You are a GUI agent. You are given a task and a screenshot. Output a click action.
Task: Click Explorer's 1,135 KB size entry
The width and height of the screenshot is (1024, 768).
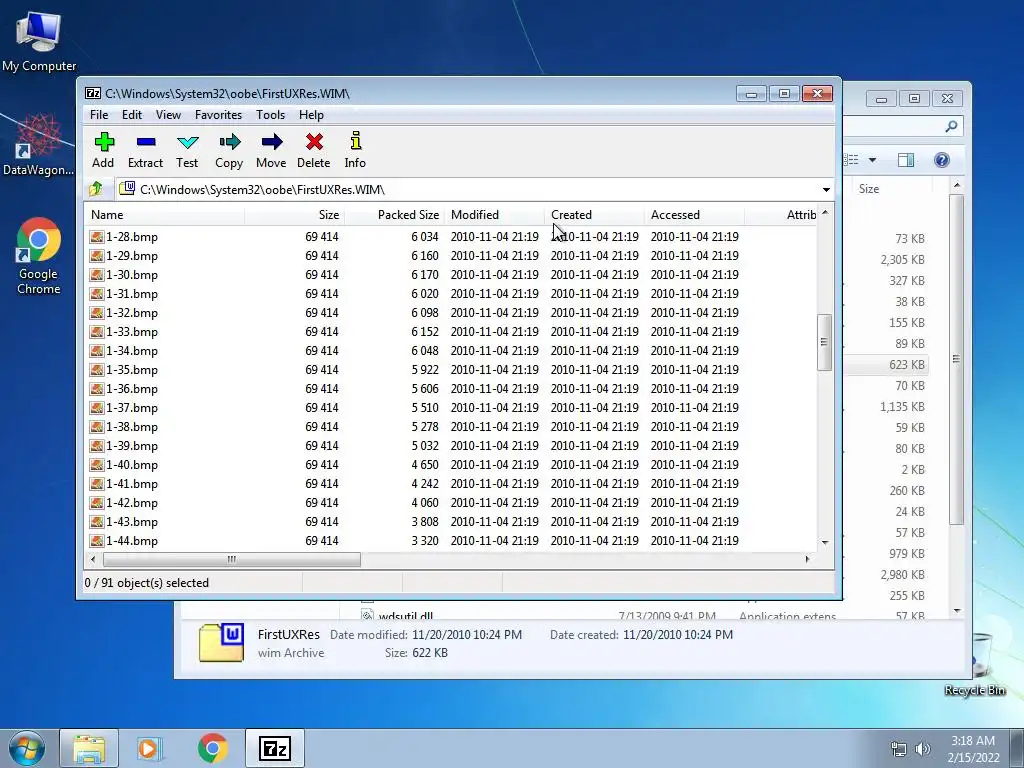(903, 407)
